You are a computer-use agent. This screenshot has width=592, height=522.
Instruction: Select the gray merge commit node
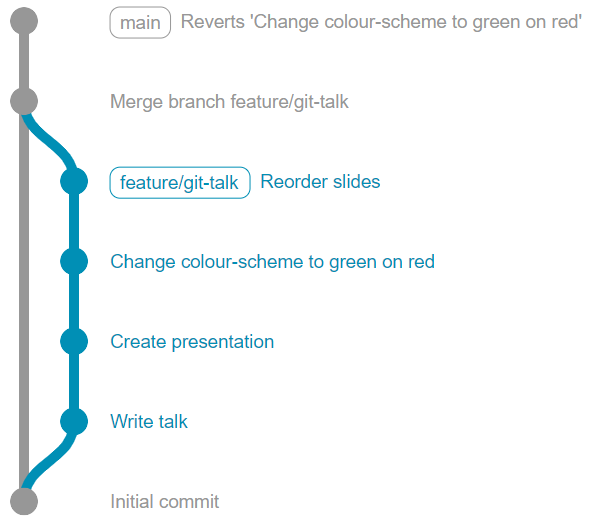coord(24,101)
